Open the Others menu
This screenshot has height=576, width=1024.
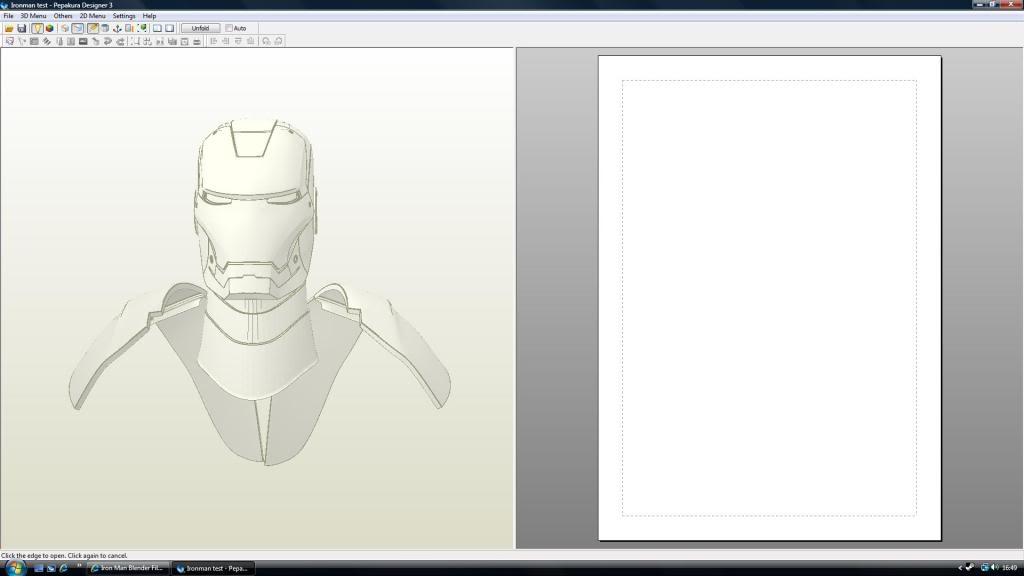pos(63,16)
